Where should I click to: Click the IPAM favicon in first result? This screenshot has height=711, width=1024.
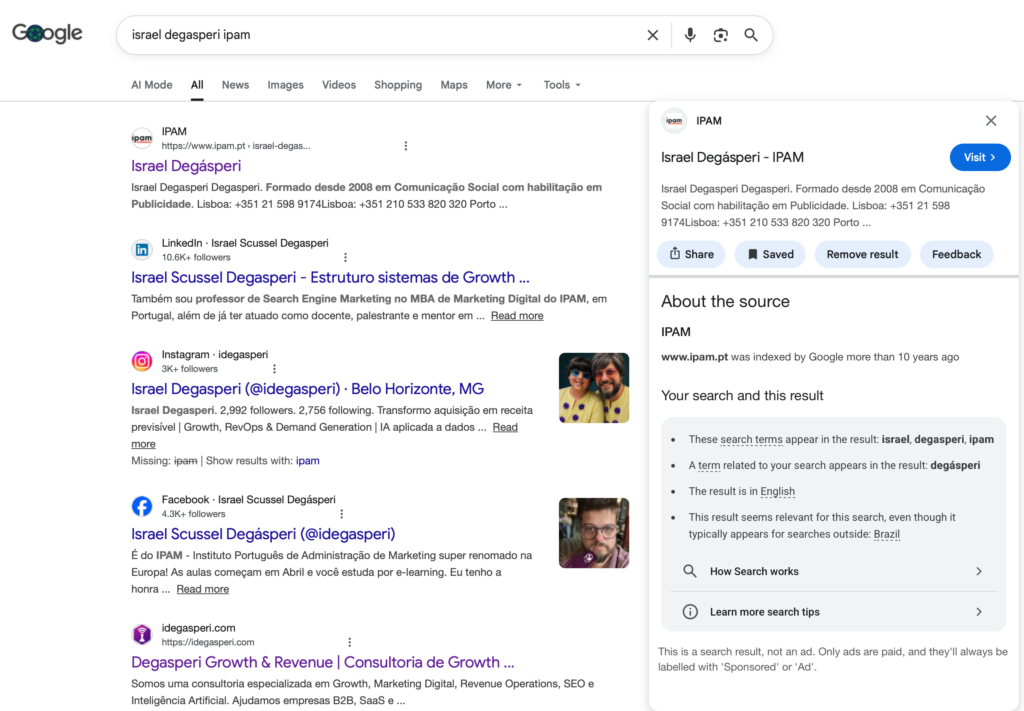coord(142,138)
